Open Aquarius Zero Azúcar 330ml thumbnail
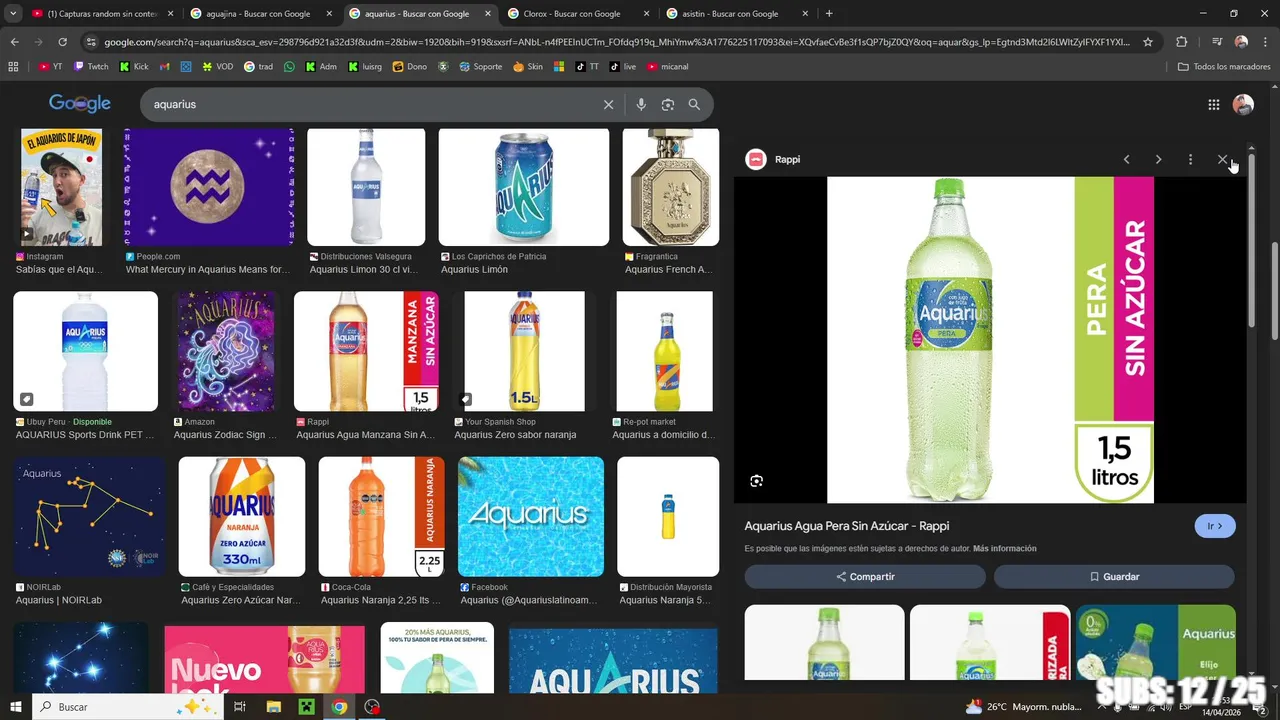Viewport: 1280px width, 720px height. tap(242, 517)
